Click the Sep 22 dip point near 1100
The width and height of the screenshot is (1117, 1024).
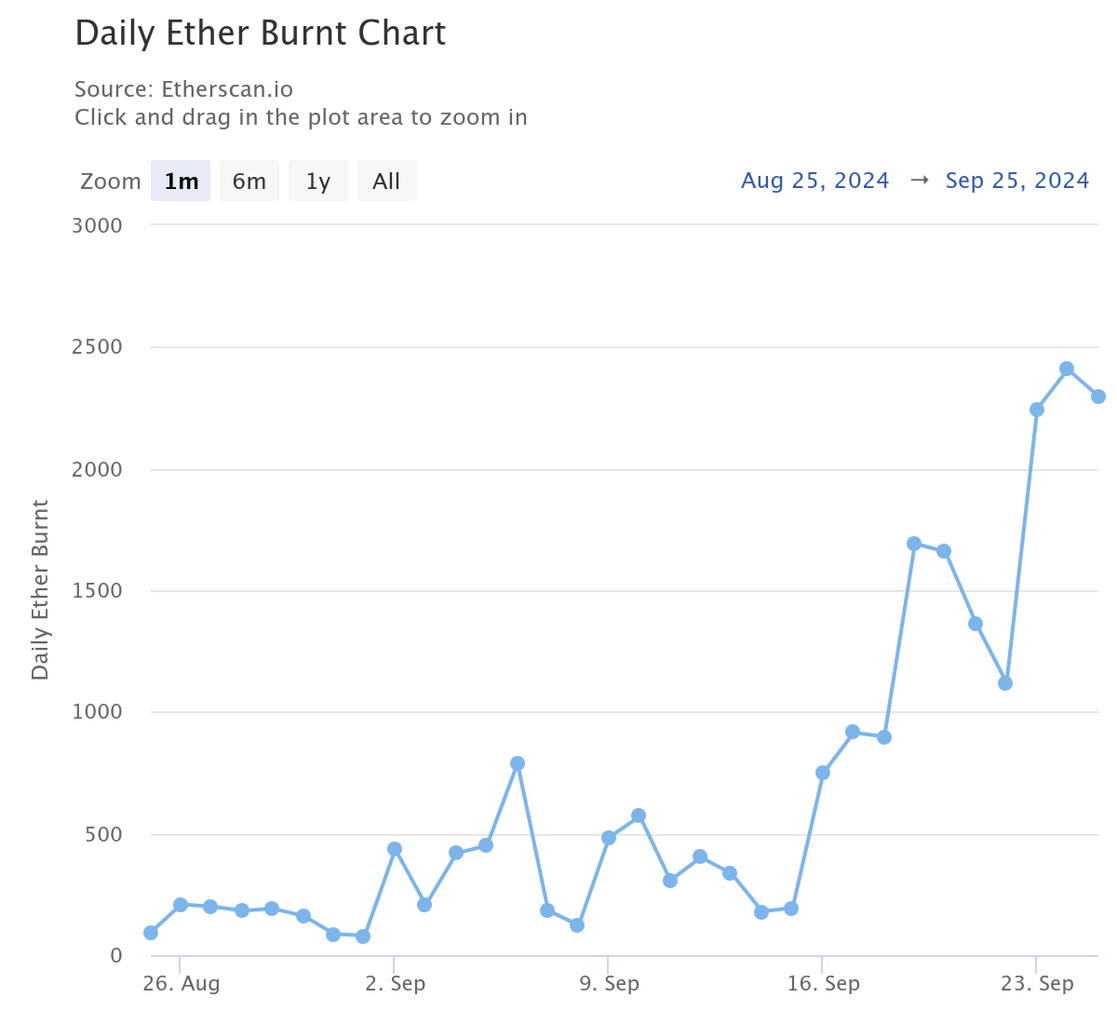coord(1006,683)
